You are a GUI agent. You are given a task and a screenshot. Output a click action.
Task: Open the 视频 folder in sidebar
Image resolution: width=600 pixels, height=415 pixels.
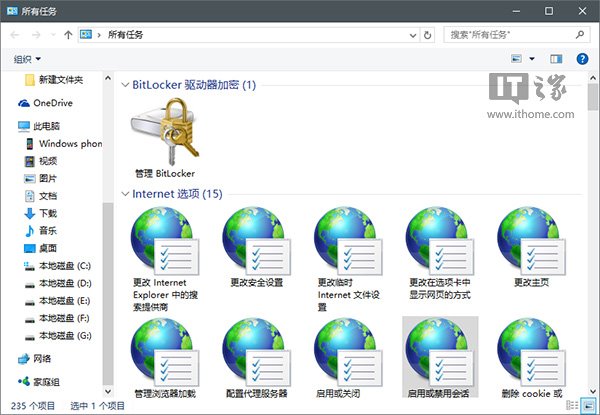41,161
